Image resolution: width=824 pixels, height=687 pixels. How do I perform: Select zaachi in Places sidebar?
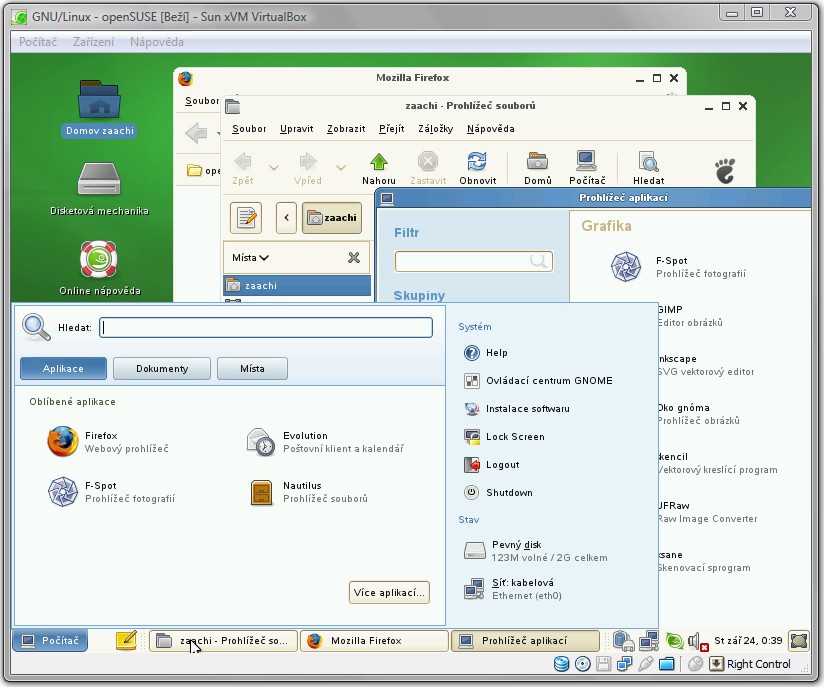(x=297, y=285)
